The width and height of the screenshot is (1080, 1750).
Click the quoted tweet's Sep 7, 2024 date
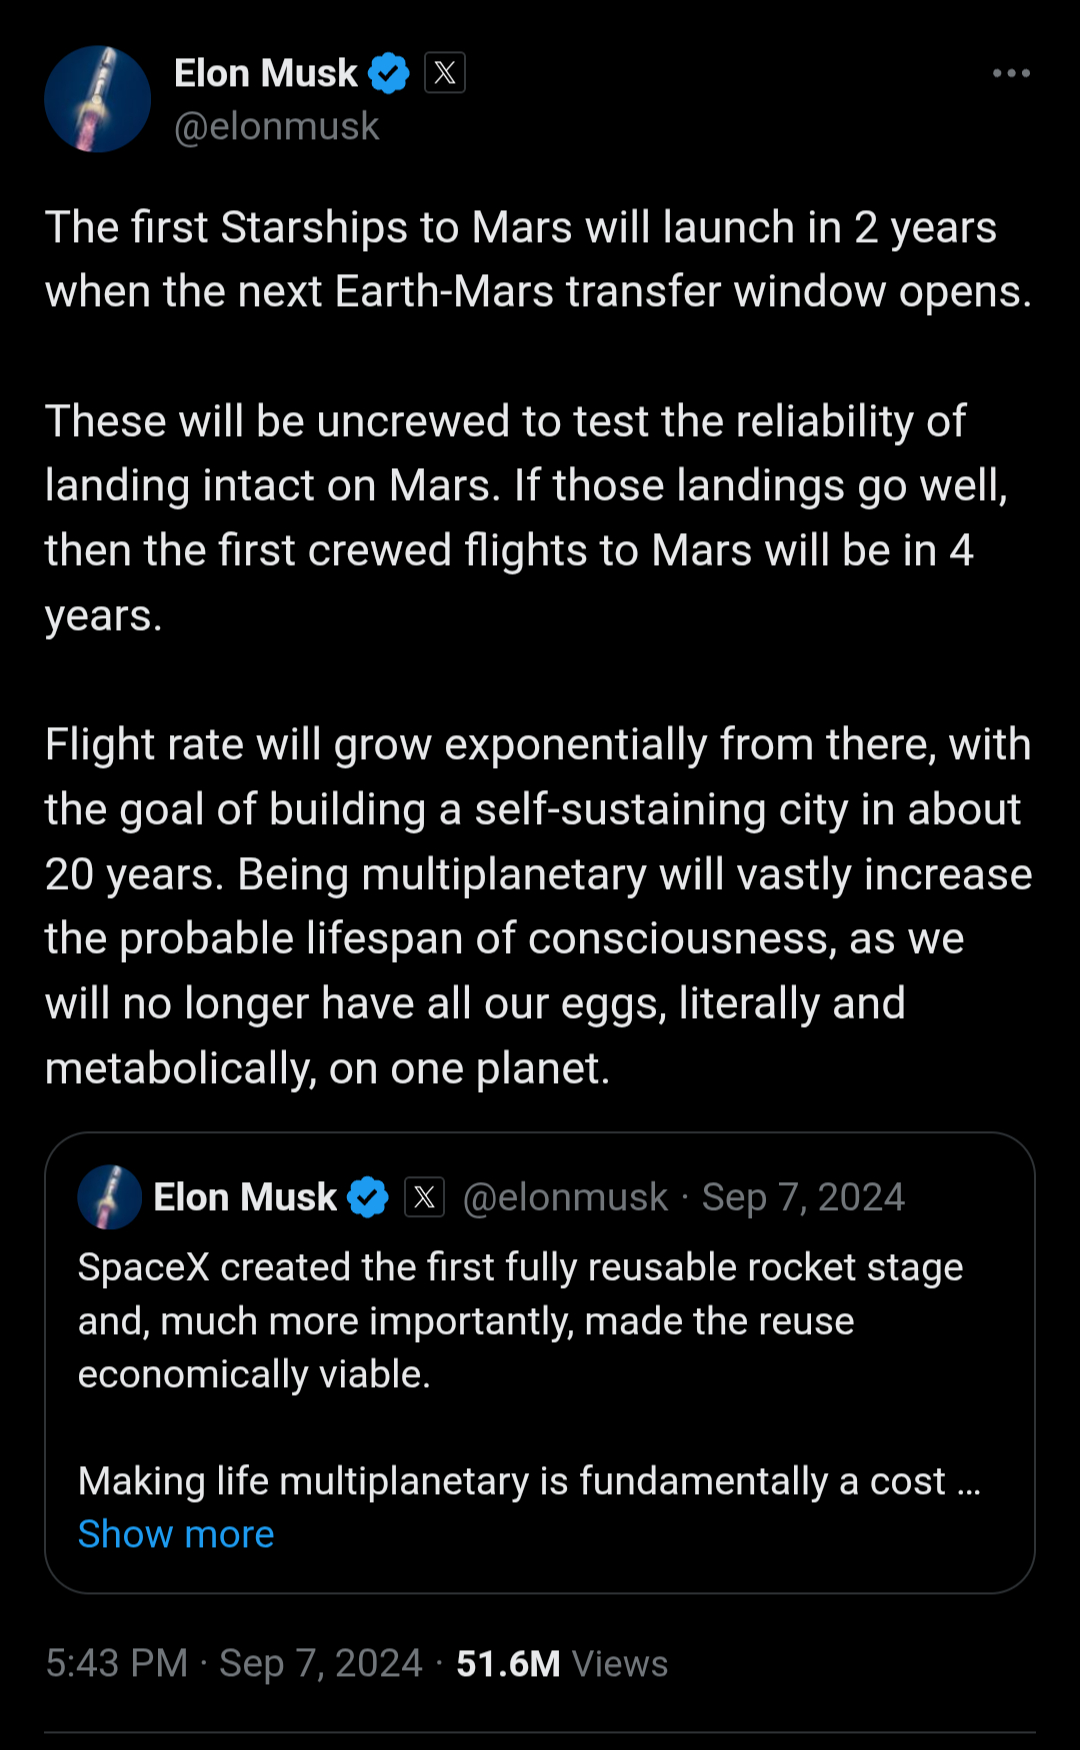point(803,1197)
